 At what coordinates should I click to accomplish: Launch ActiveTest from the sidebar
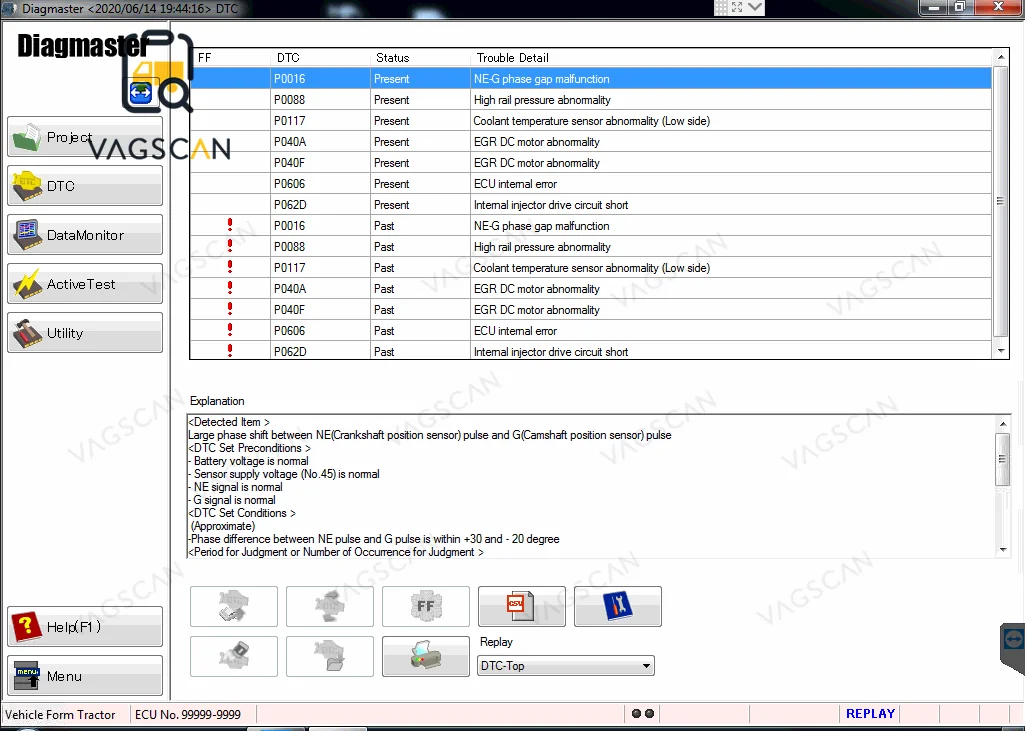(84, 283)
